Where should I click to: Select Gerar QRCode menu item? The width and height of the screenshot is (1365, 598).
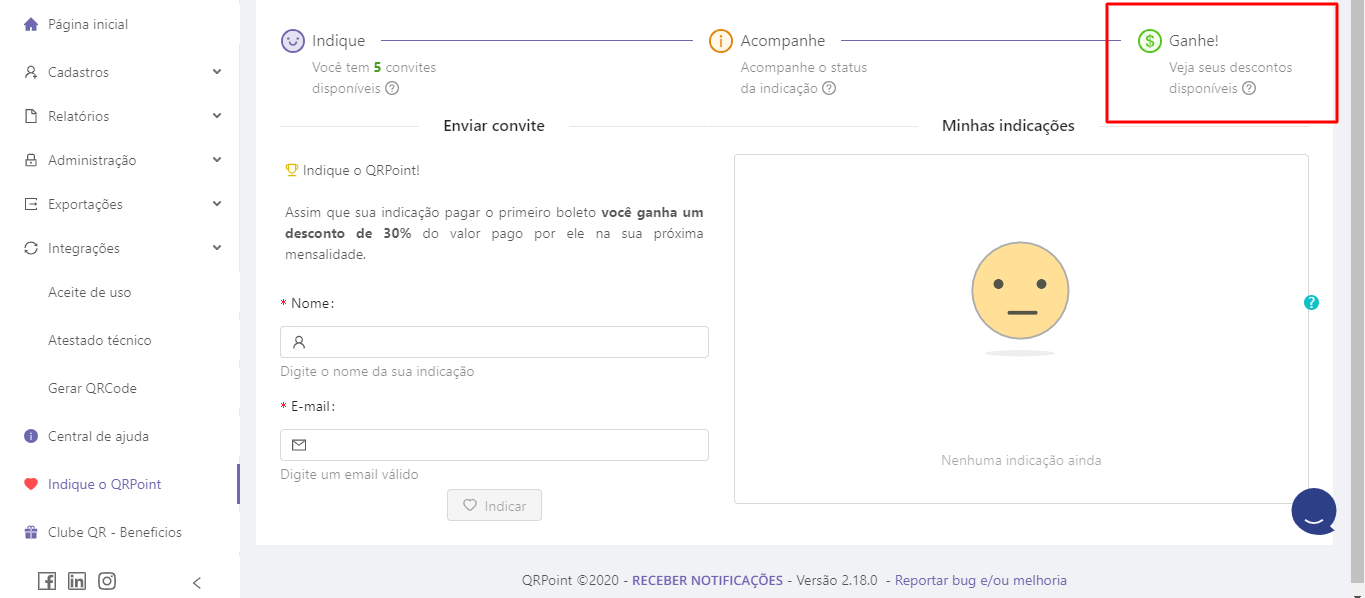(92, 388)
